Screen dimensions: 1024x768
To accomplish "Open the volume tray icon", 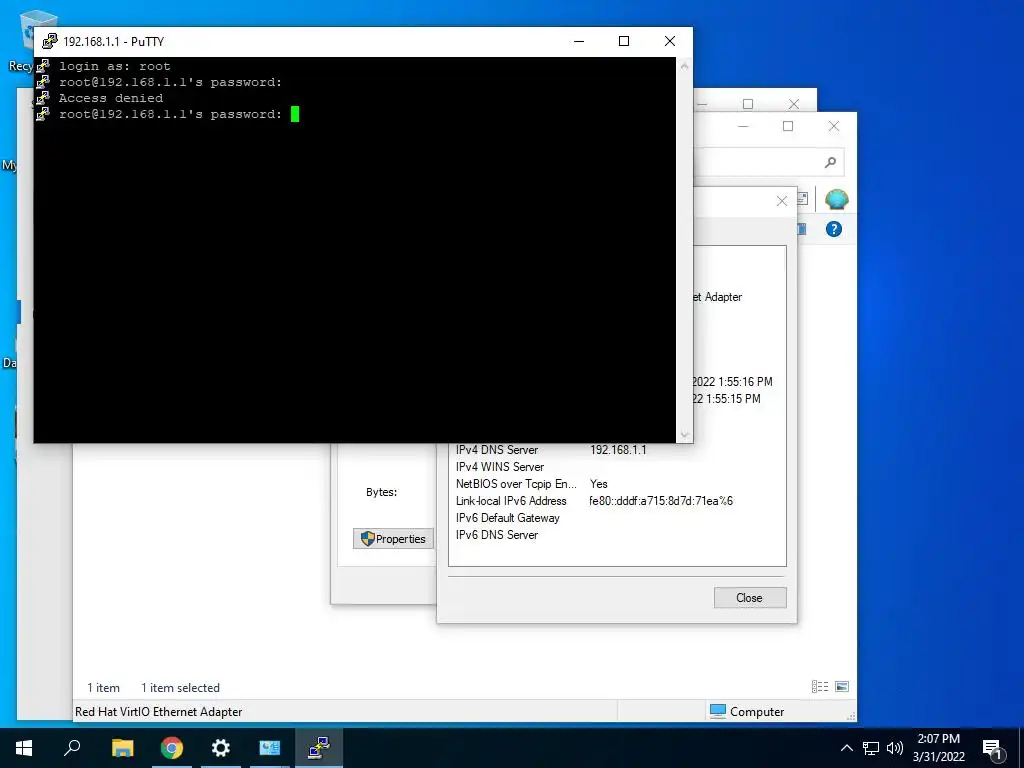I will point(895,748).
